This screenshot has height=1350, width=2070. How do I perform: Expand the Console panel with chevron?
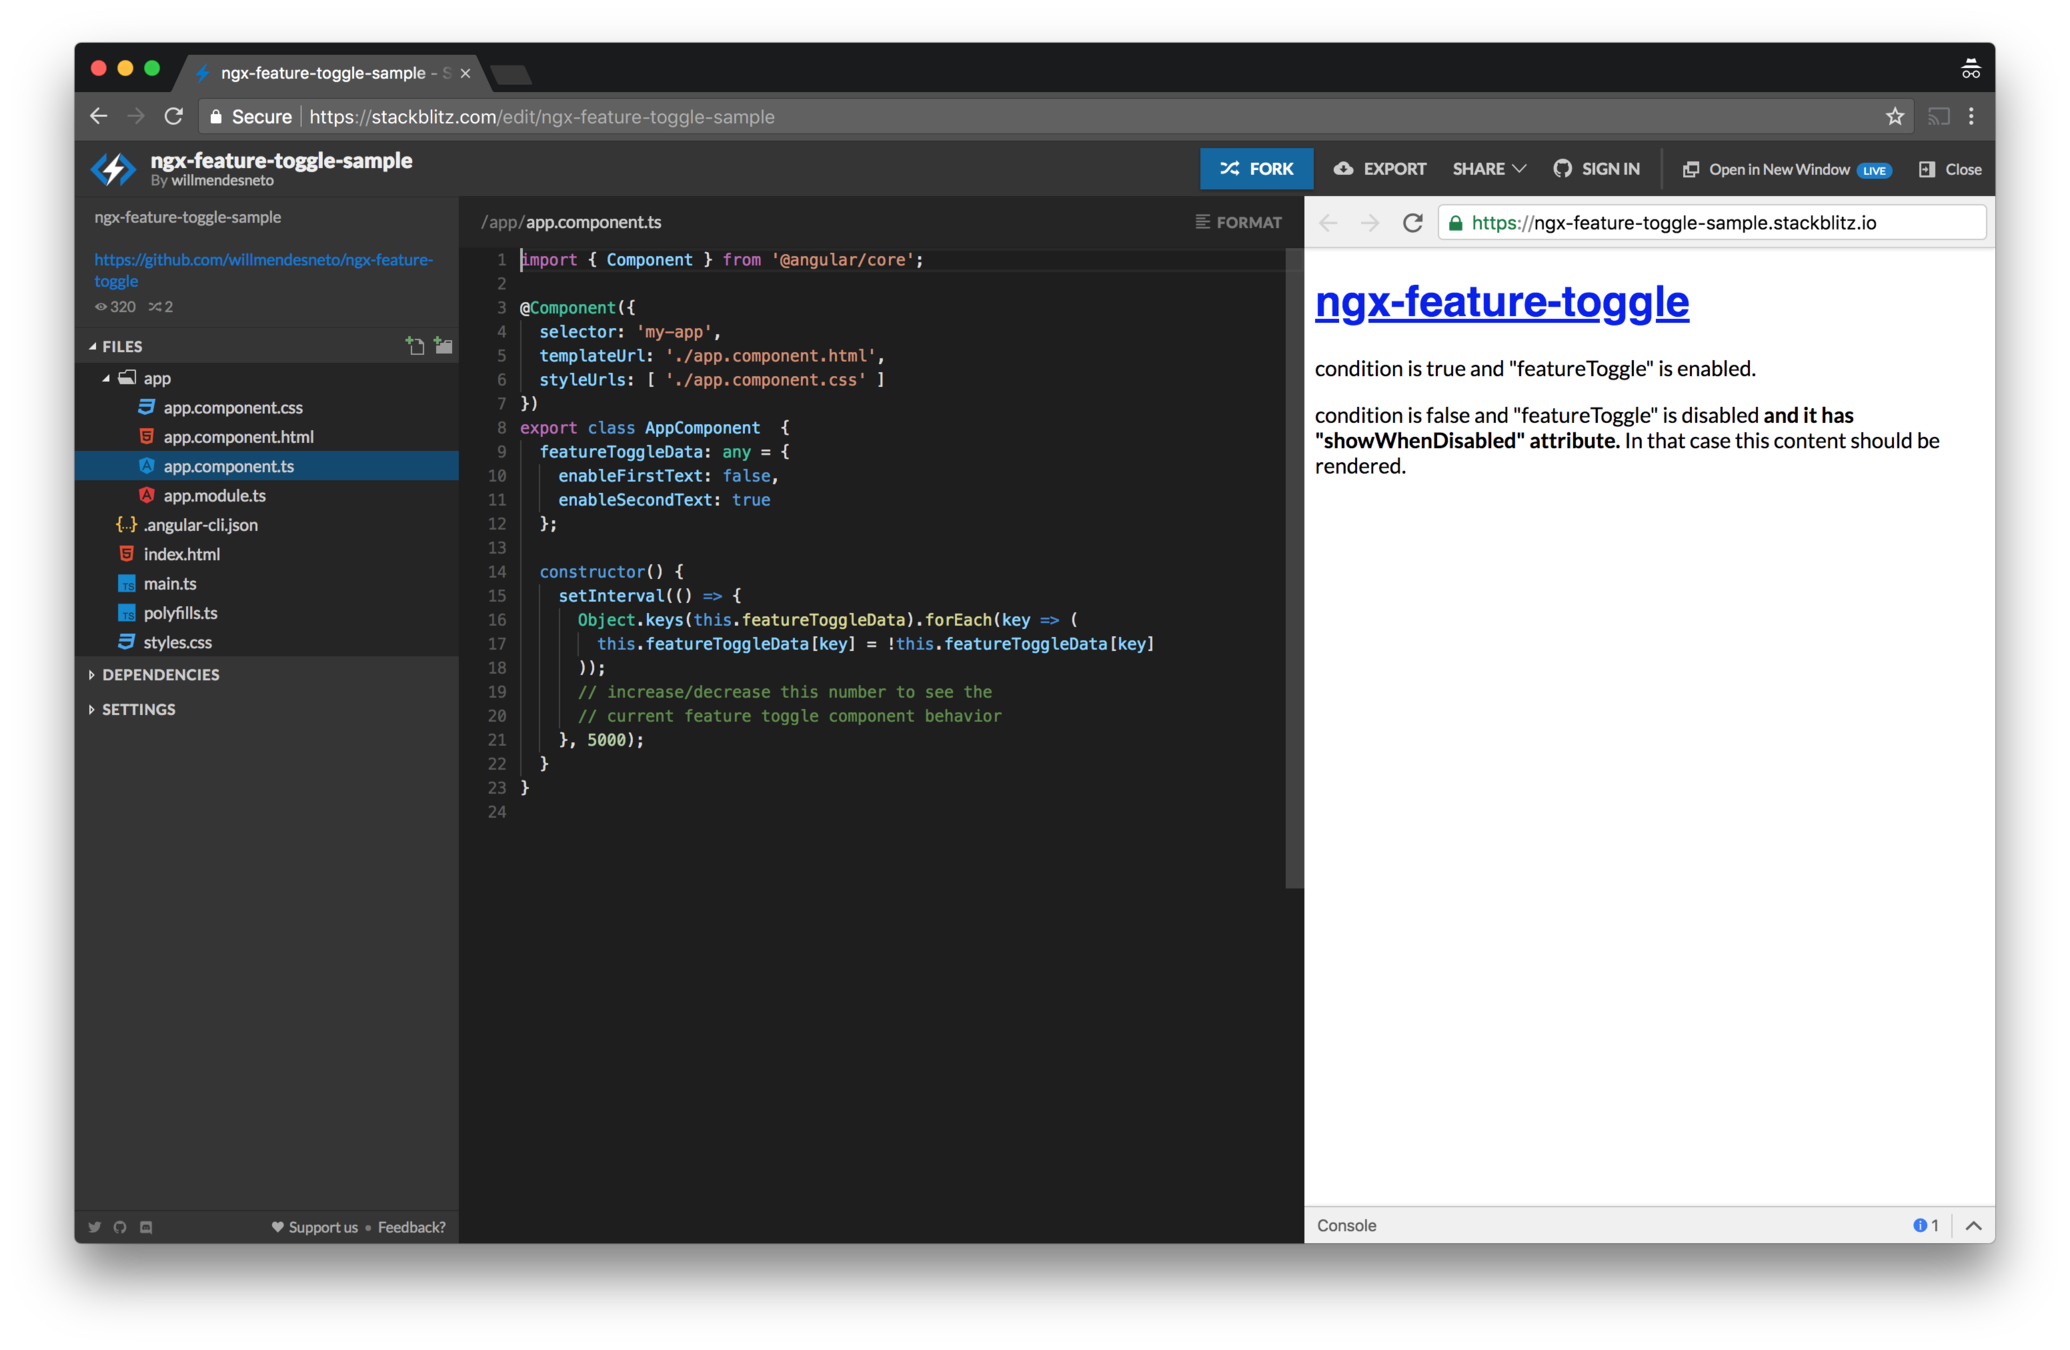[1973, 1226]
